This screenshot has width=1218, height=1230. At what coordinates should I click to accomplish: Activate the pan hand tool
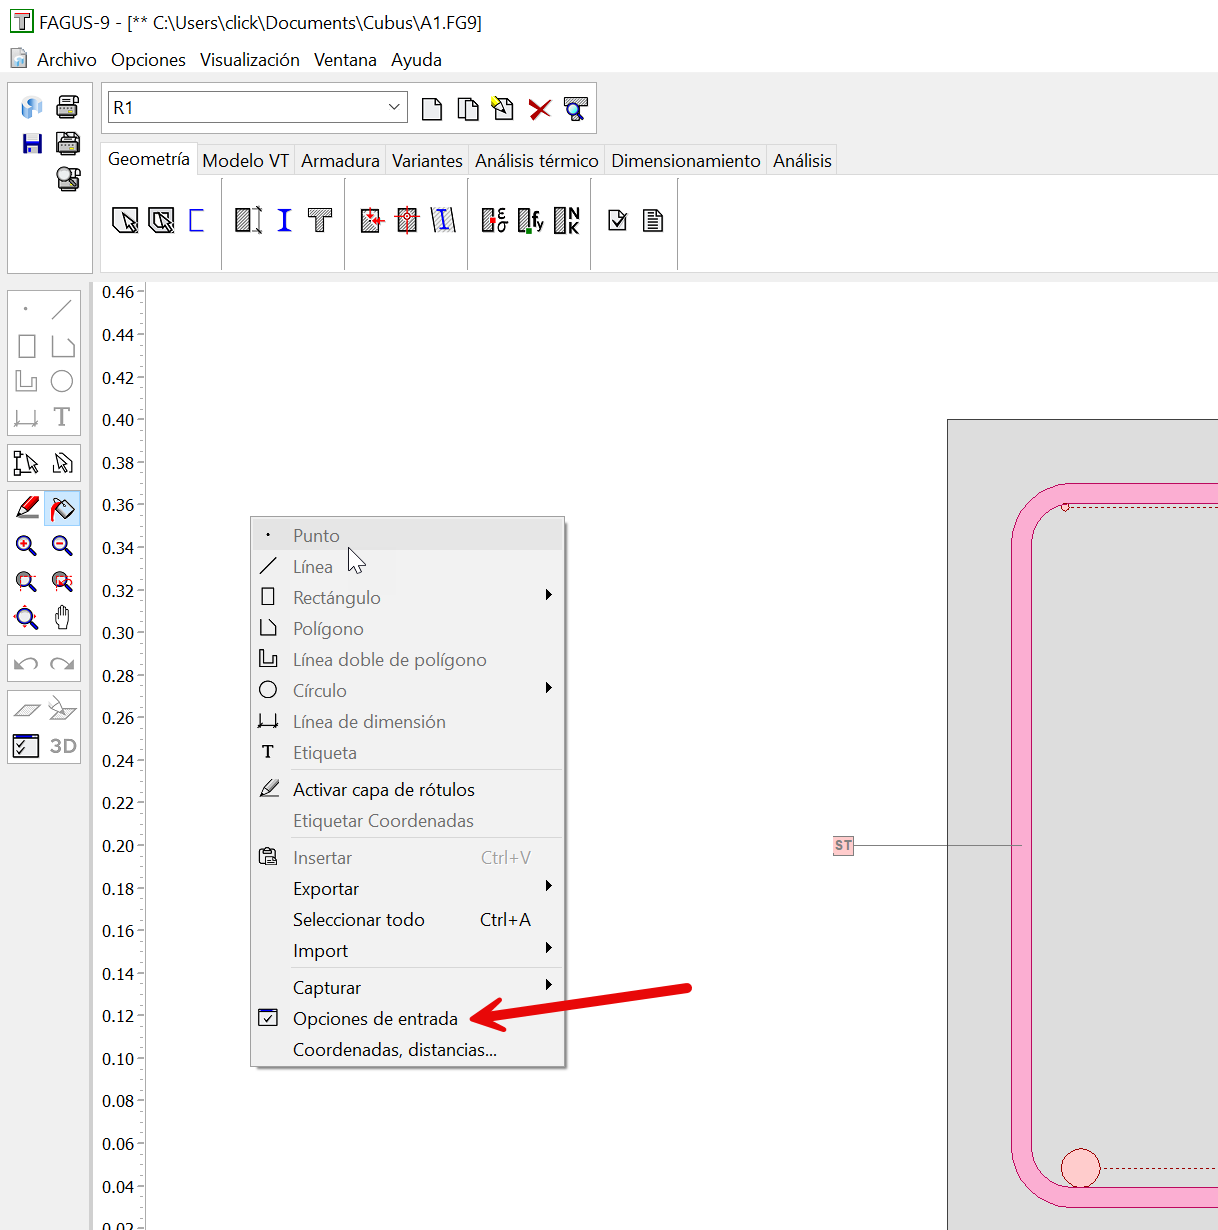62,618
